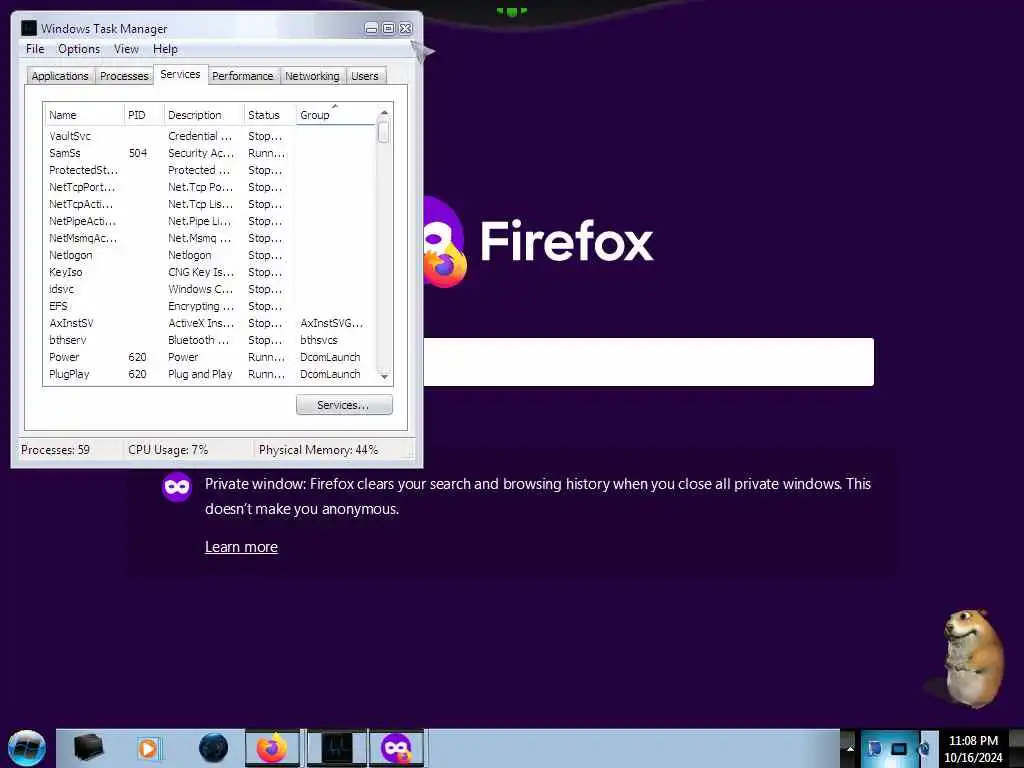Screen dimensions: 1024x768
Task: Click the services list scroll down arrow
Action: pyautogui.click(x=384, y=376)
